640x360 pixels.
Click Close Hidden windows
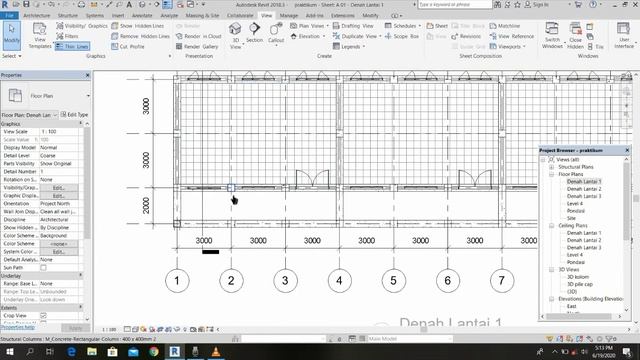click(x=576, y=36)
